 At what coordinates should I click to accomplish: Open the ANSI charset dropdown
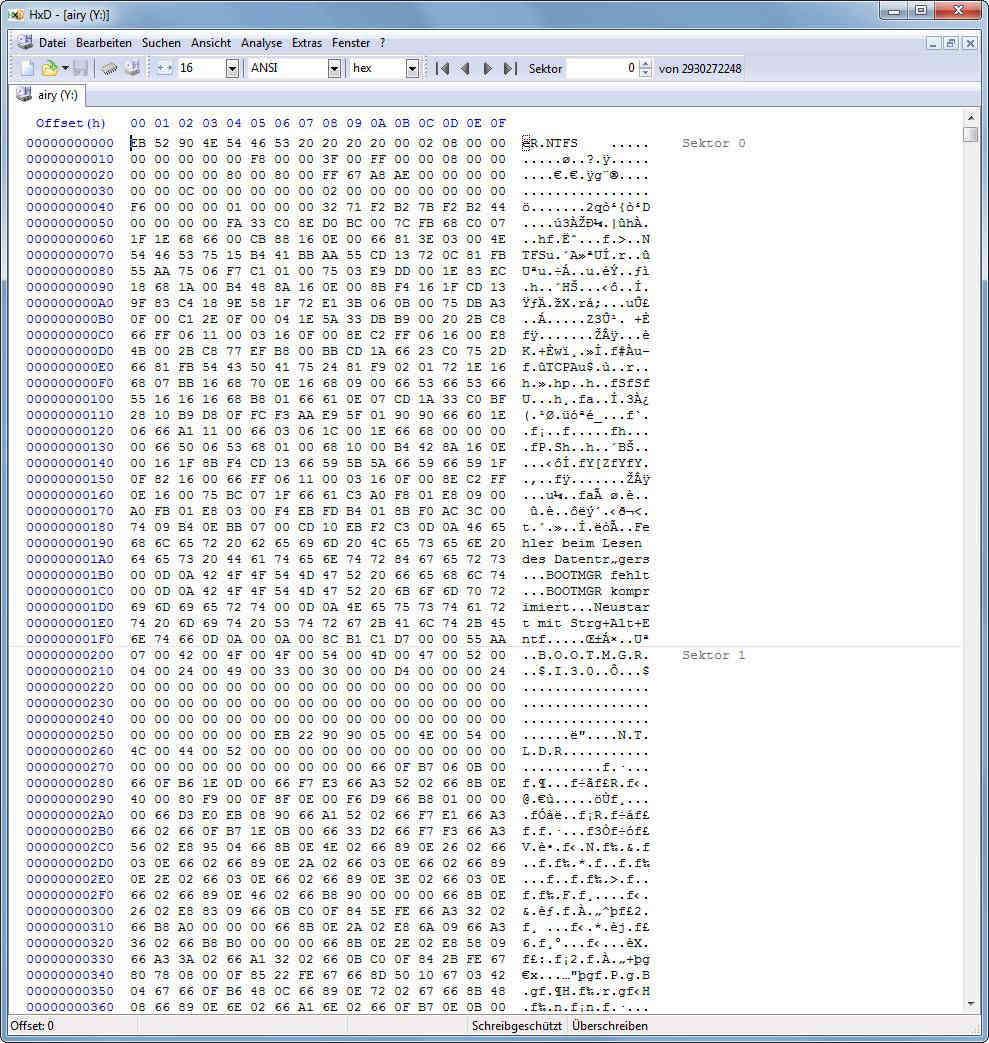[335, 68]
